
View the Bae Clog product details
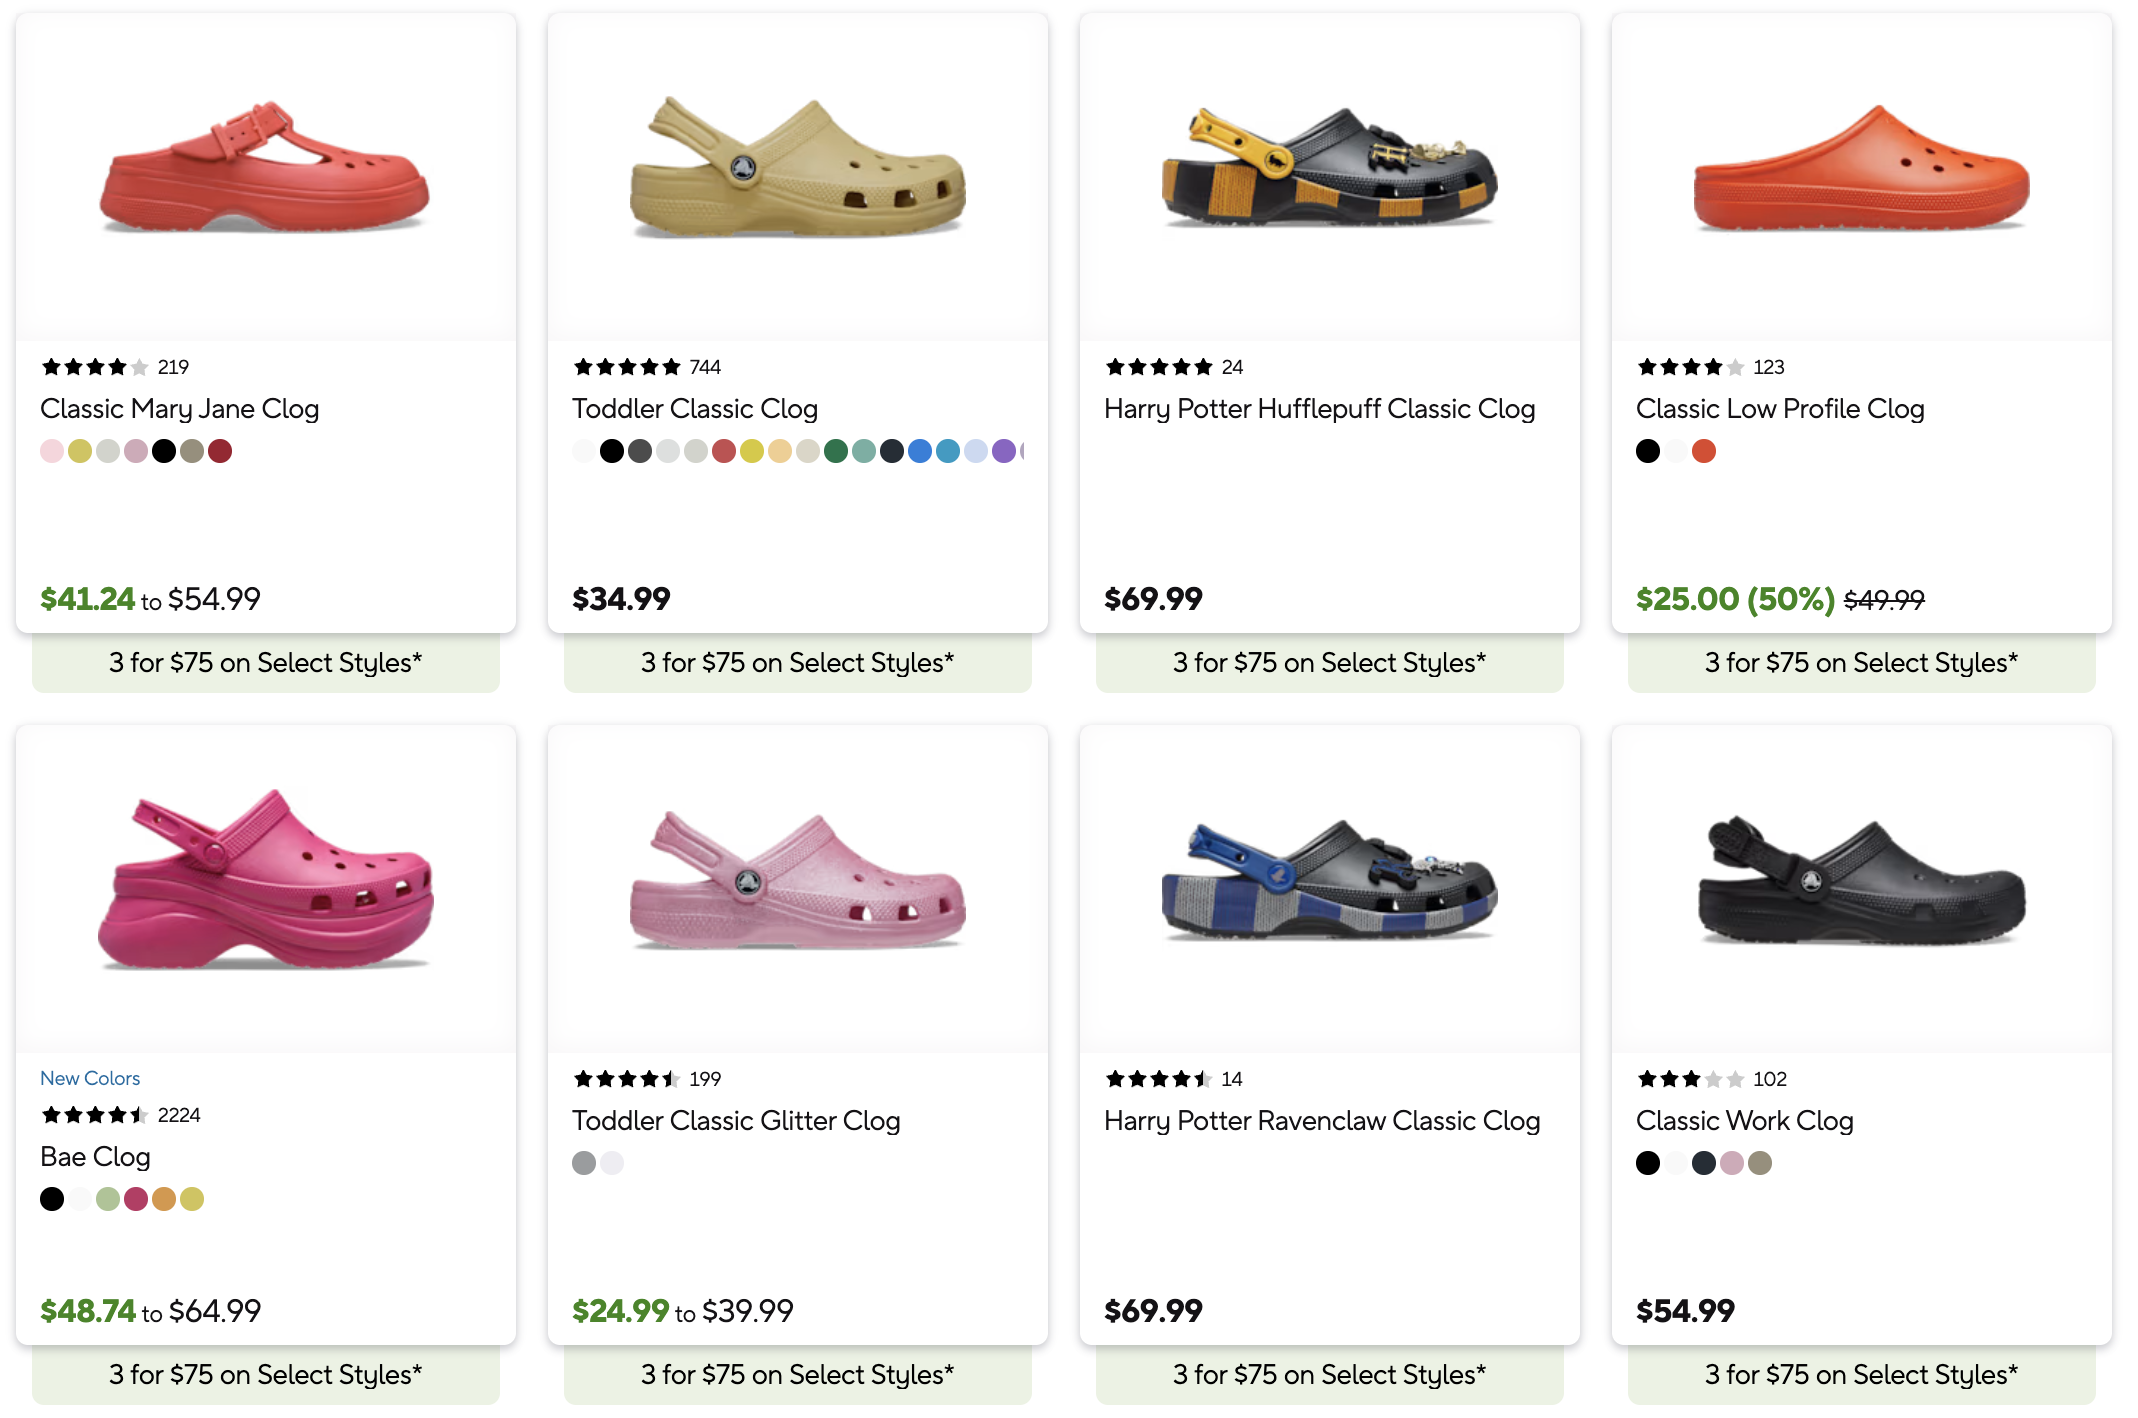pos(94,1157)
